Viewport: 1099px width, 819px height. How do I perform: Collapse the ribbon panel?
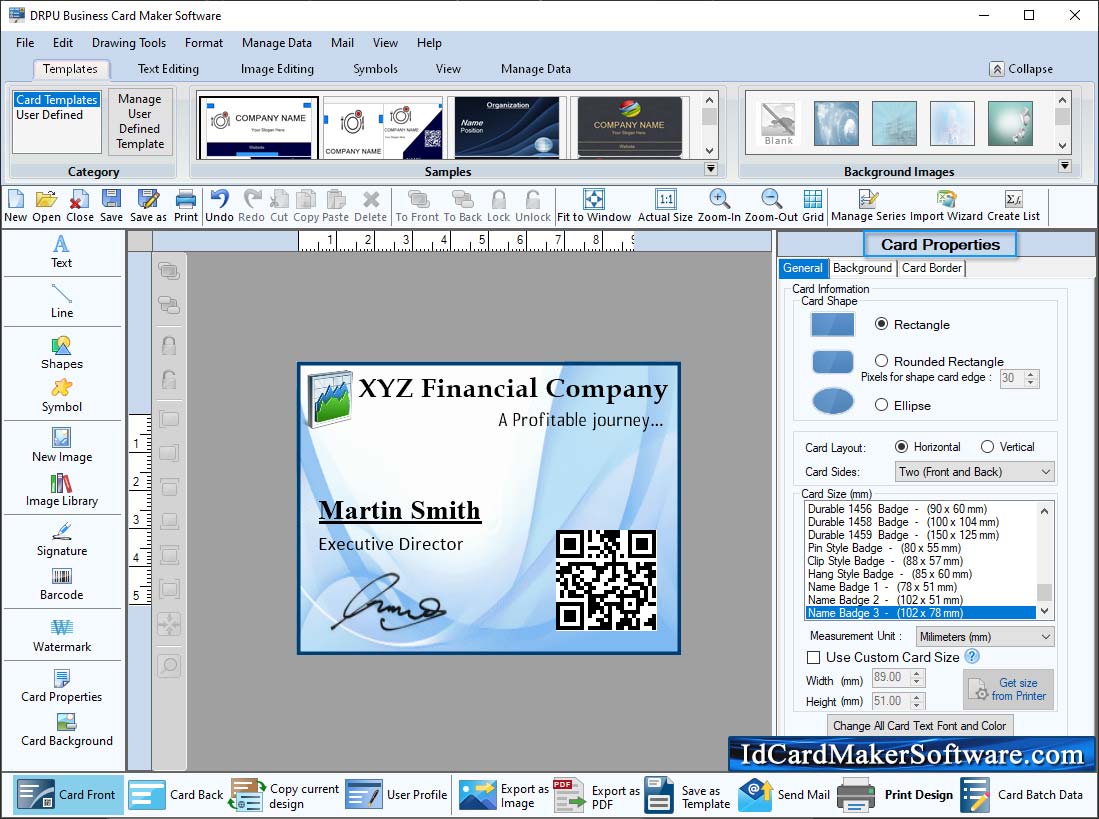click(x=1021, y=69)
